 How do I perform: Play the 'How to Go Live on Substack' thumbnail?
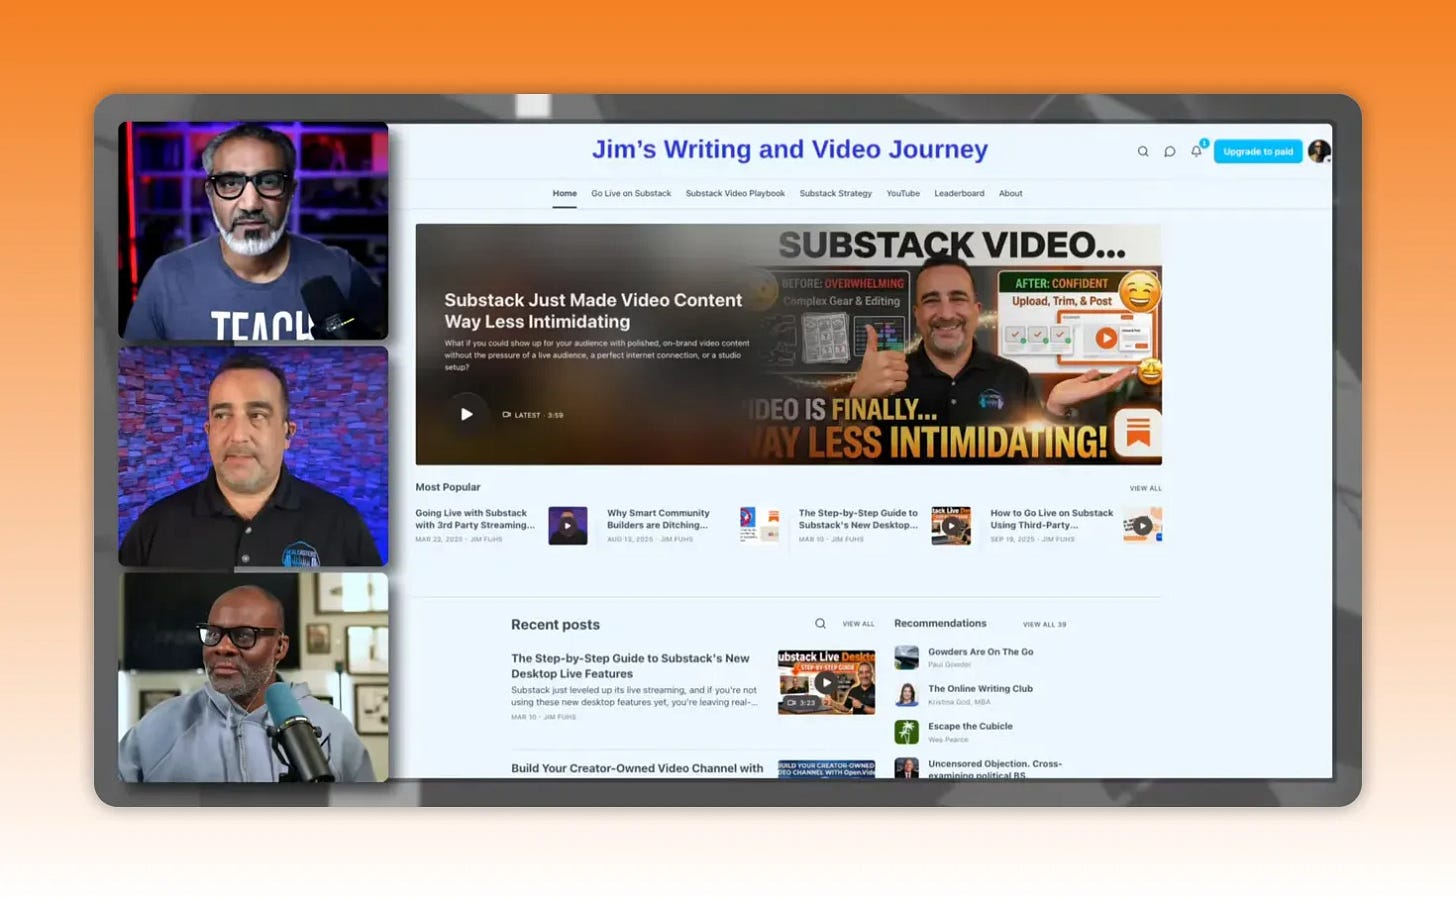point(1142,525)
